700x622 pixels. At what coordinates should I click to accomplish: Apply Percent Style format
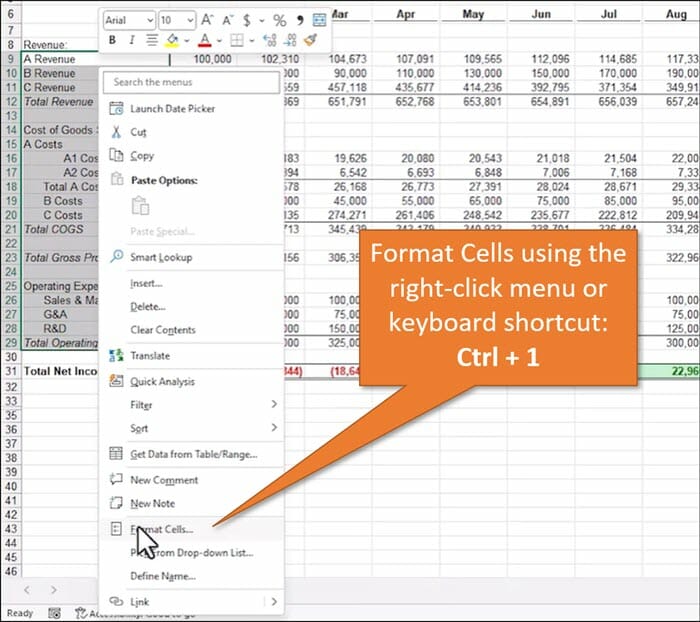pyautogui.click(x=279, y=20)
